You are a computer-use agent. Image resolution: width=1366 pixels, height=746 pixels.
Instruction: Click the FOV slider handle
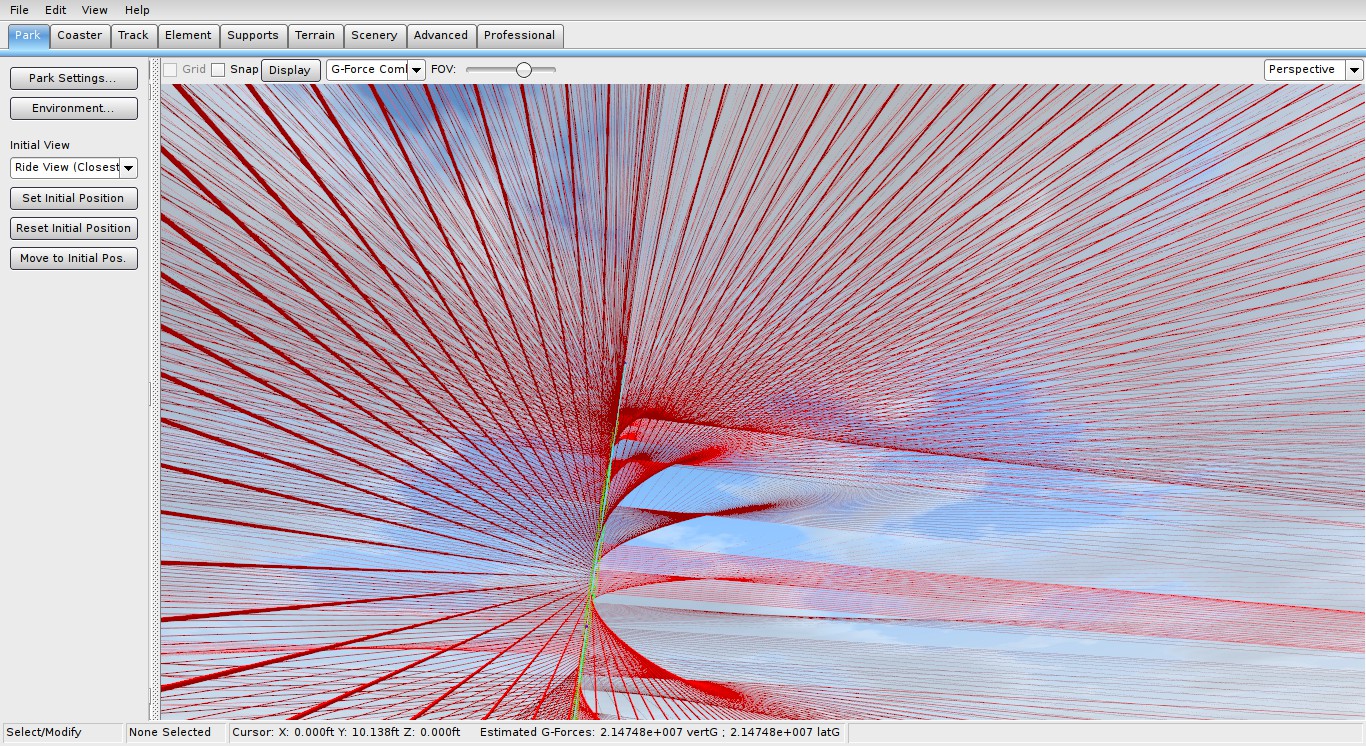click(523, 70)
